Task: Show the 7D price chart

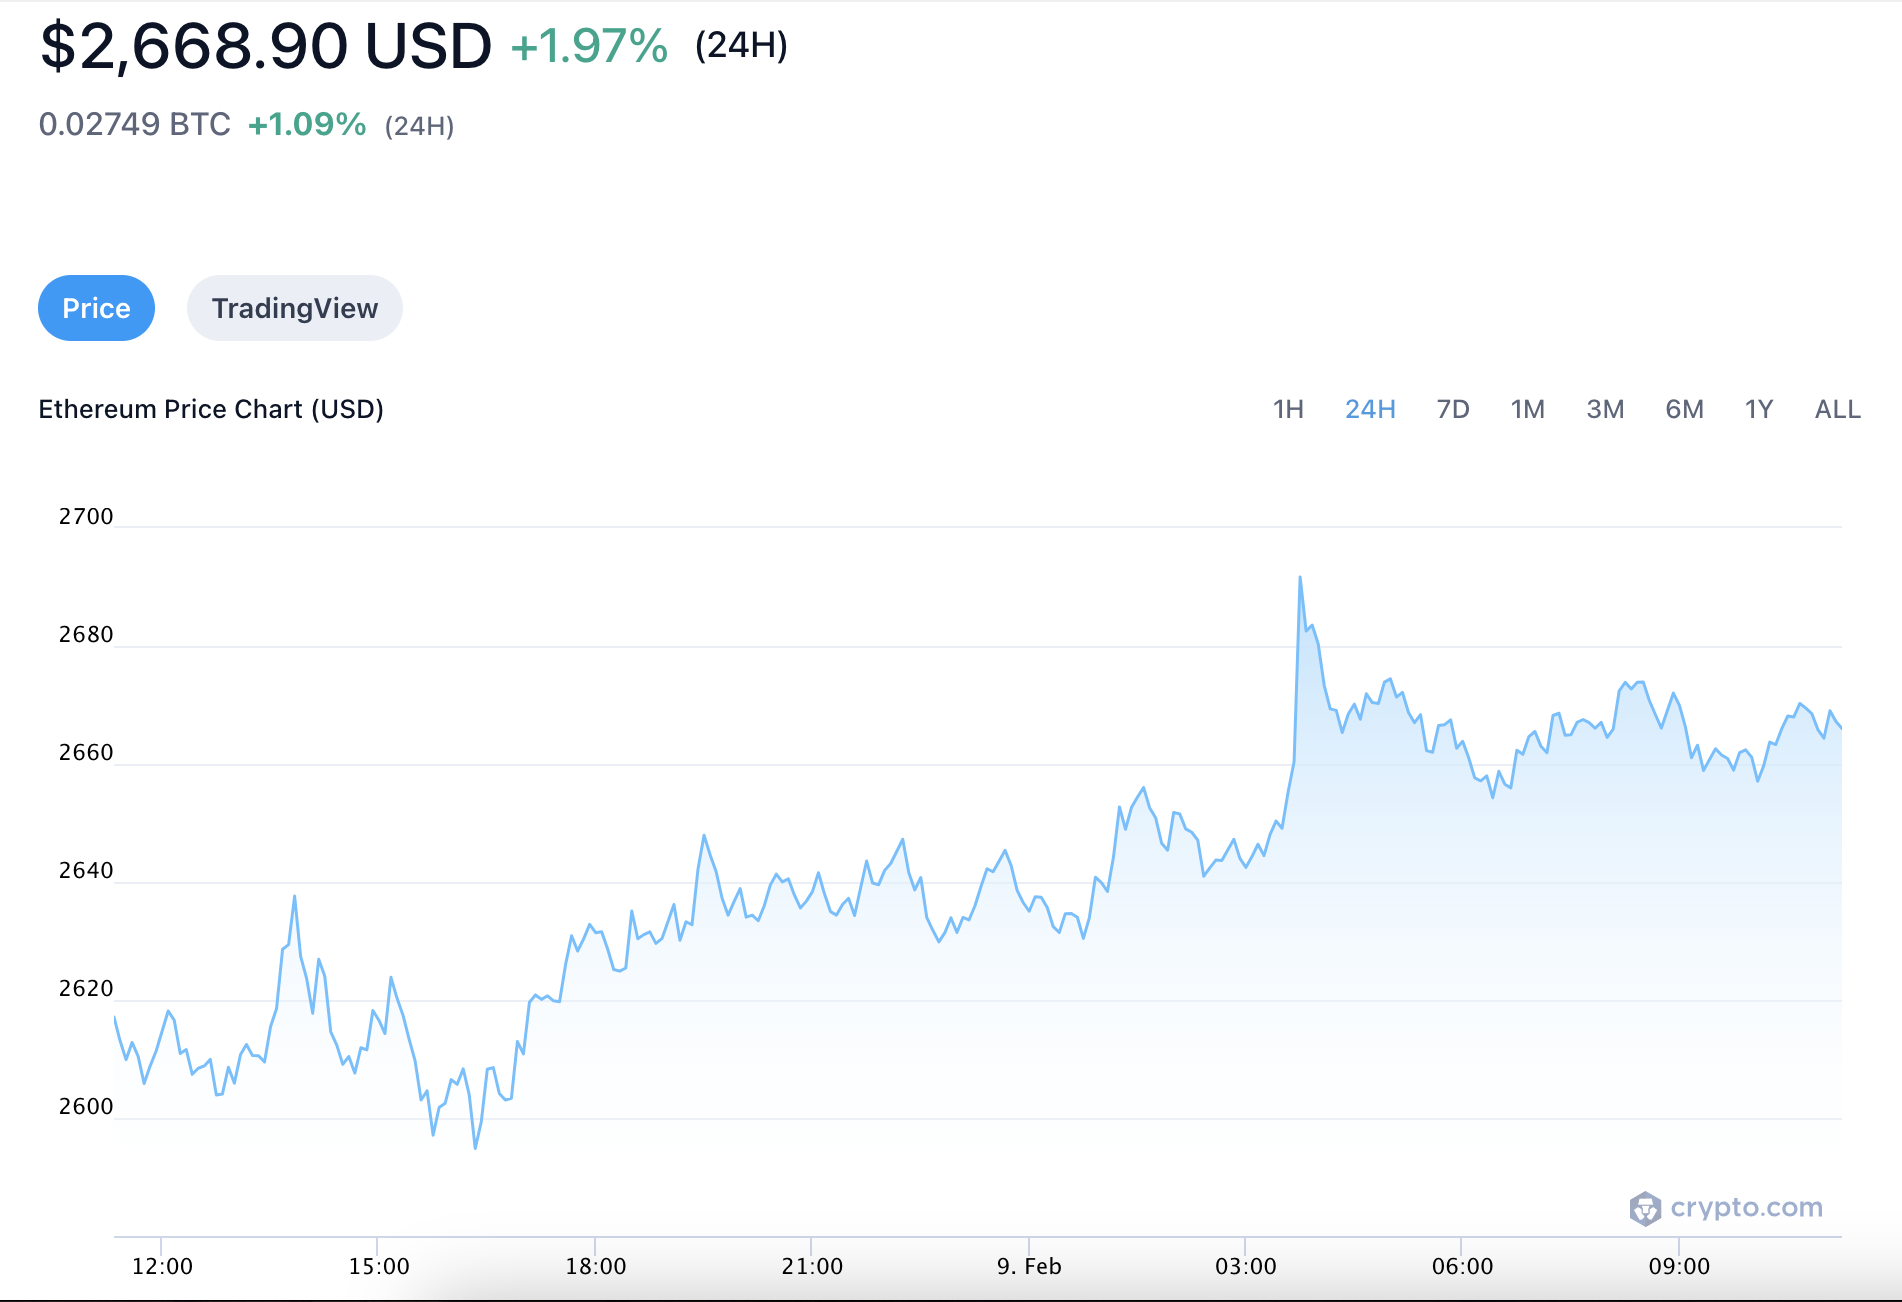Action: point(1452,409)
